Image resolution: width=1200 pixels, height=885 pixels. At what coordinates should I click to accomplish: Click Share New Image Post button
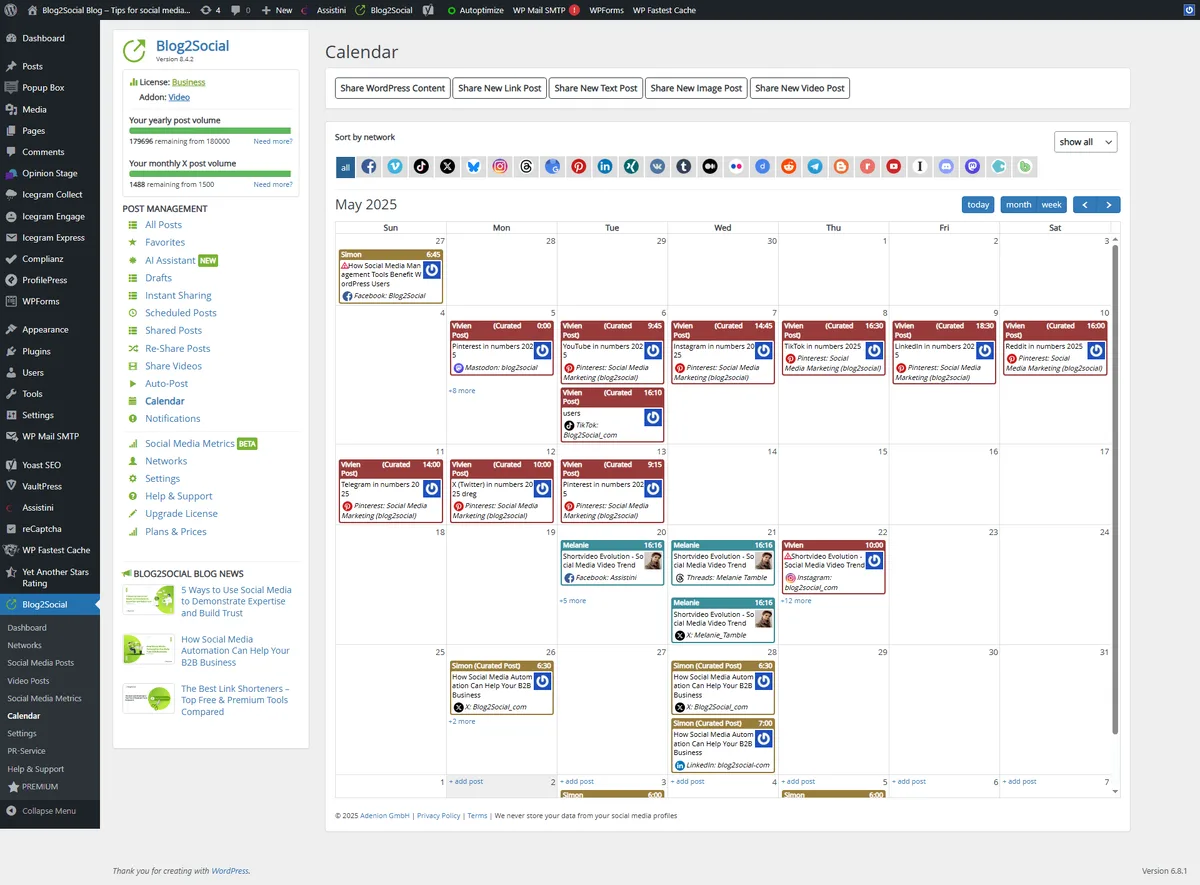696,88
